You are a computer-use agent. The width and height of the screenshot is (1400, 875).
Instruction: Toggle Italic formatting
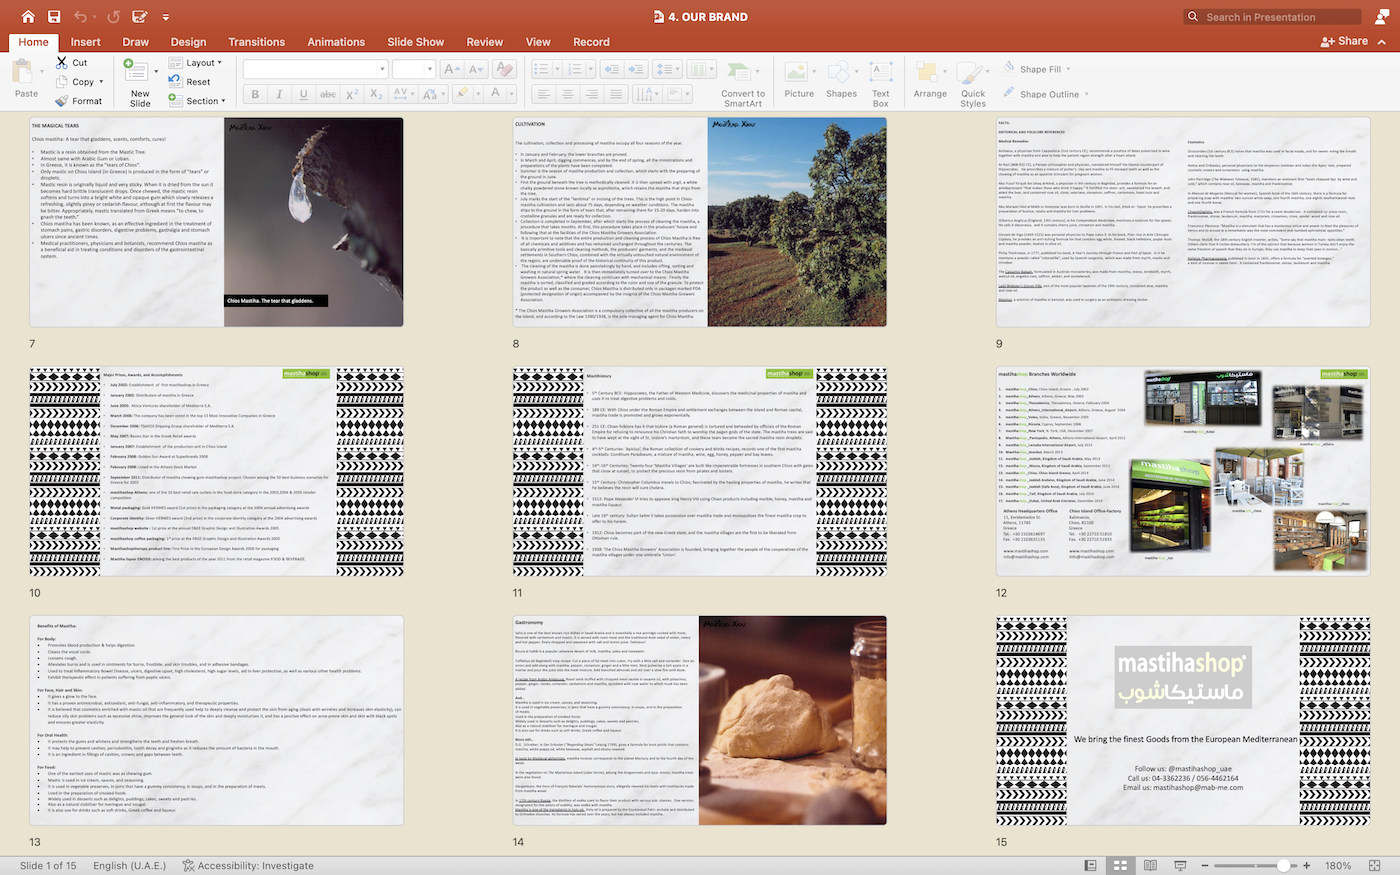[279, 94]
